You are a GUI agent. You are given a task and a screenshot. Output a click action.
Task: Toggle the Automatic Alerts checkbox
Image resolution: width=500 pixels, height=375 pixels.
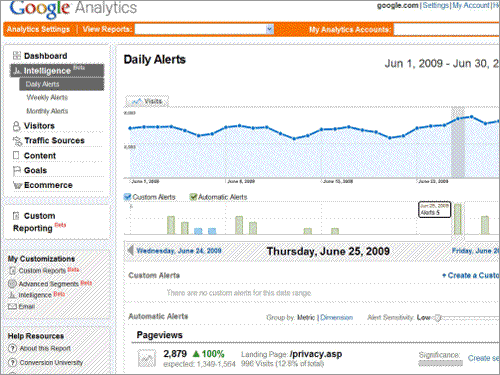(x=193, y=197)
